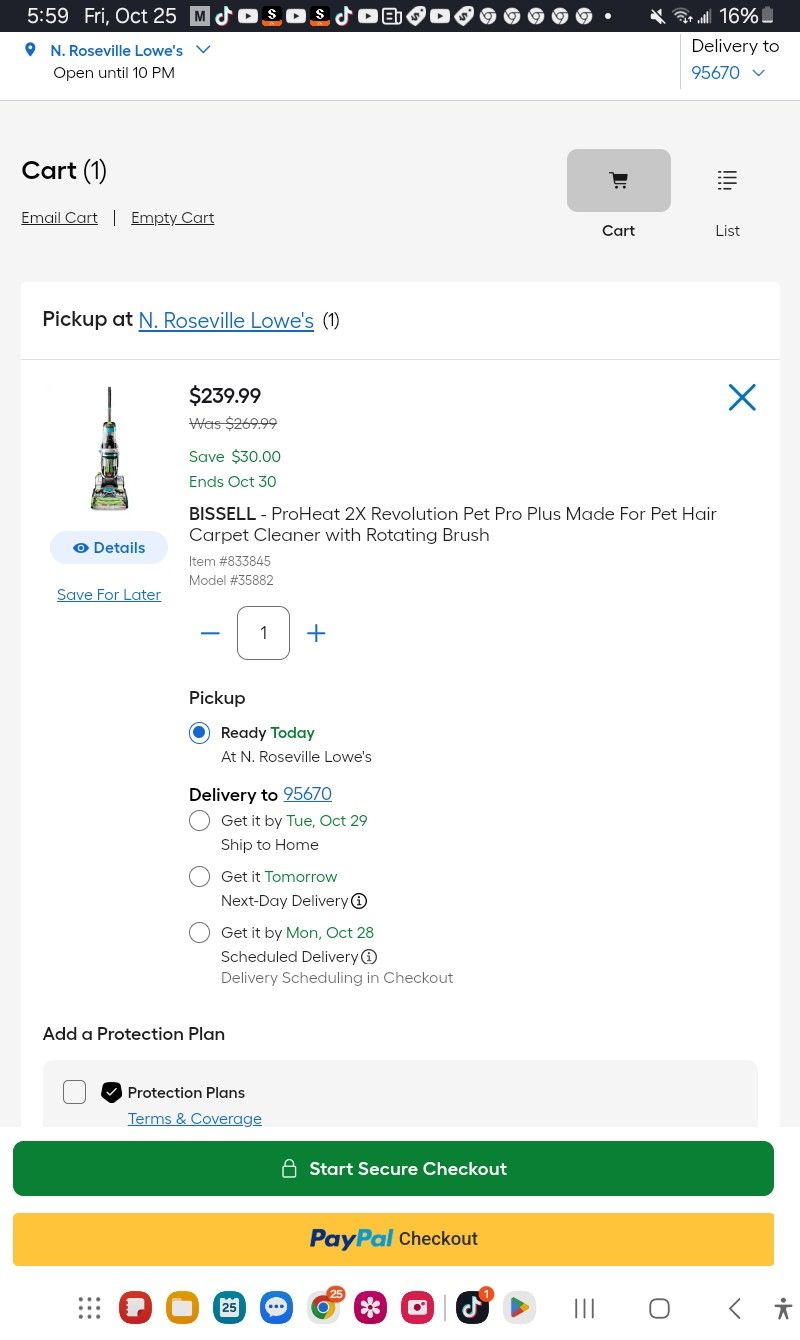Tap the accessibility figure icon
This screenshot has height=1340, width=800.
tap(782, 1308)
